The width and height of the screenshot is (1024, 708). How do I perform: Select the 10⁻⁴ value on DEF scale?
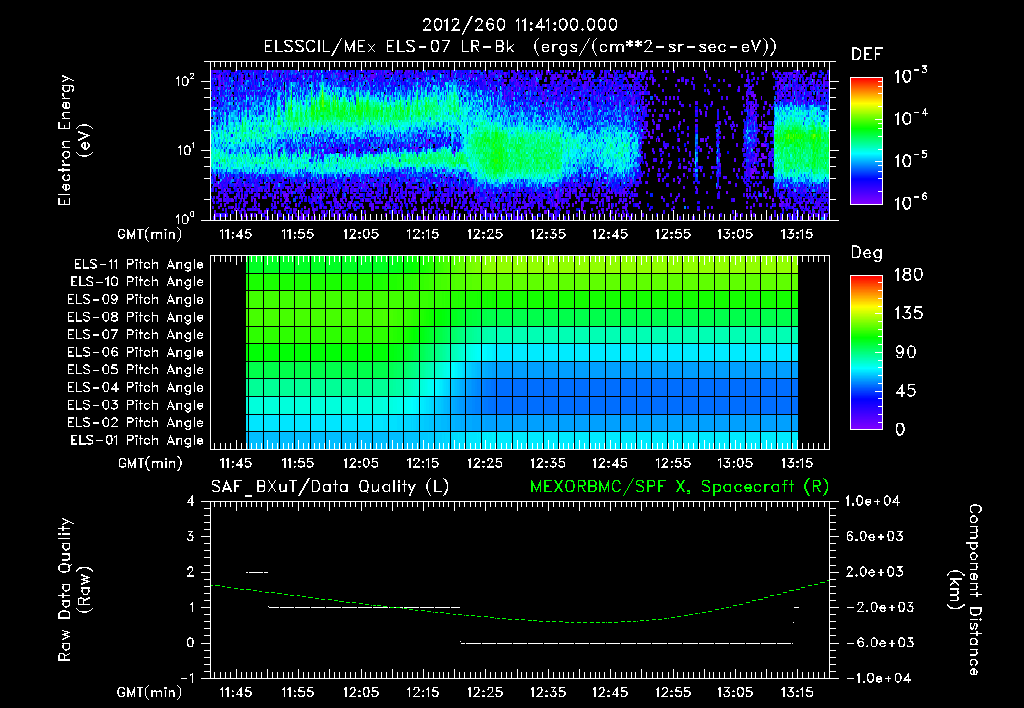[910, 118]
